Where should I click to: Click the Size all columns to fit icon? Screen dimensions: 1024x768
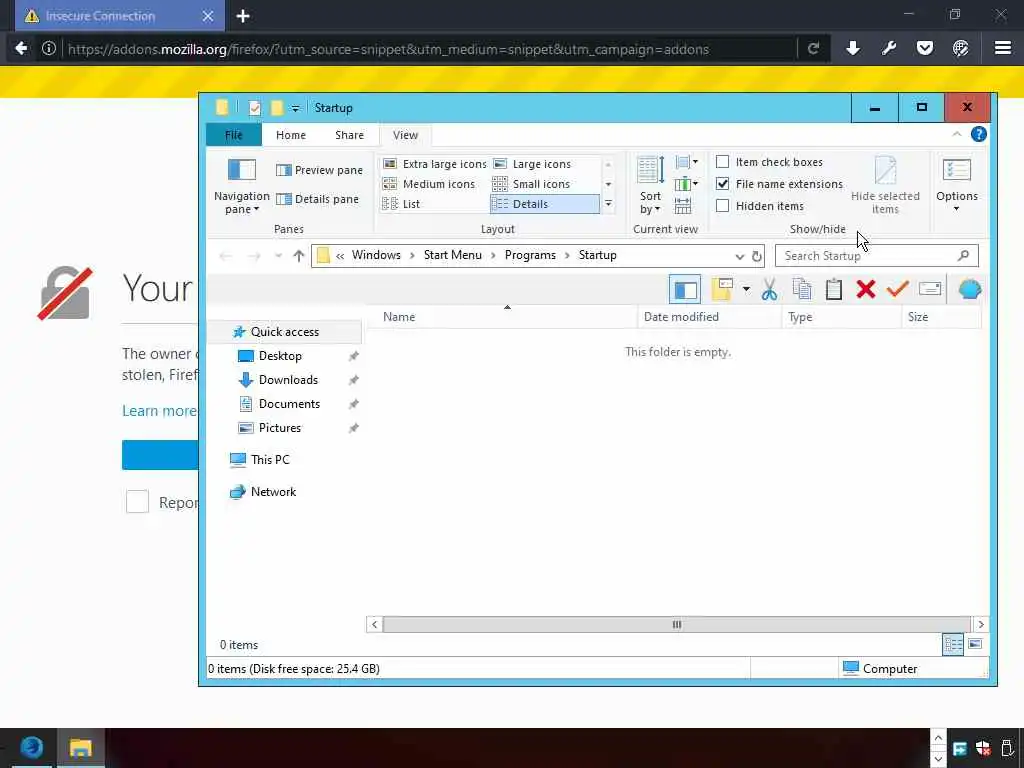tap(682, 208)
